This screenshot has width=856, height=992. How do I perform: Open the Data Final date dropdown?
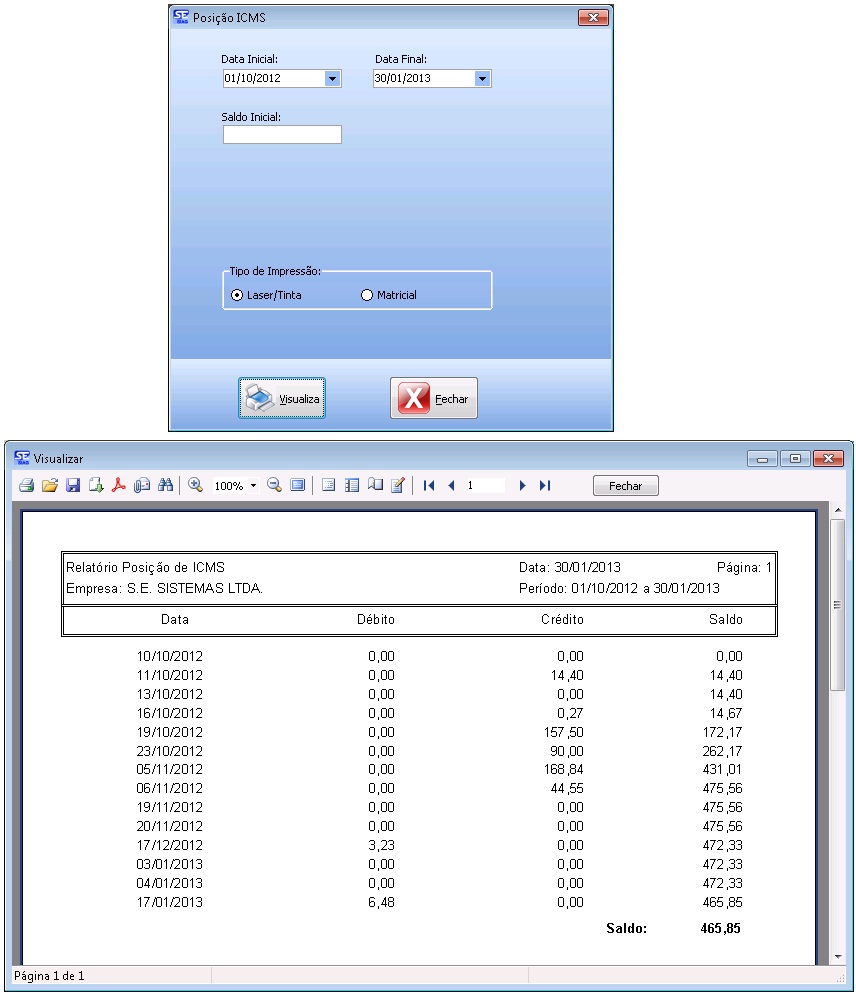tap(482, 79)
